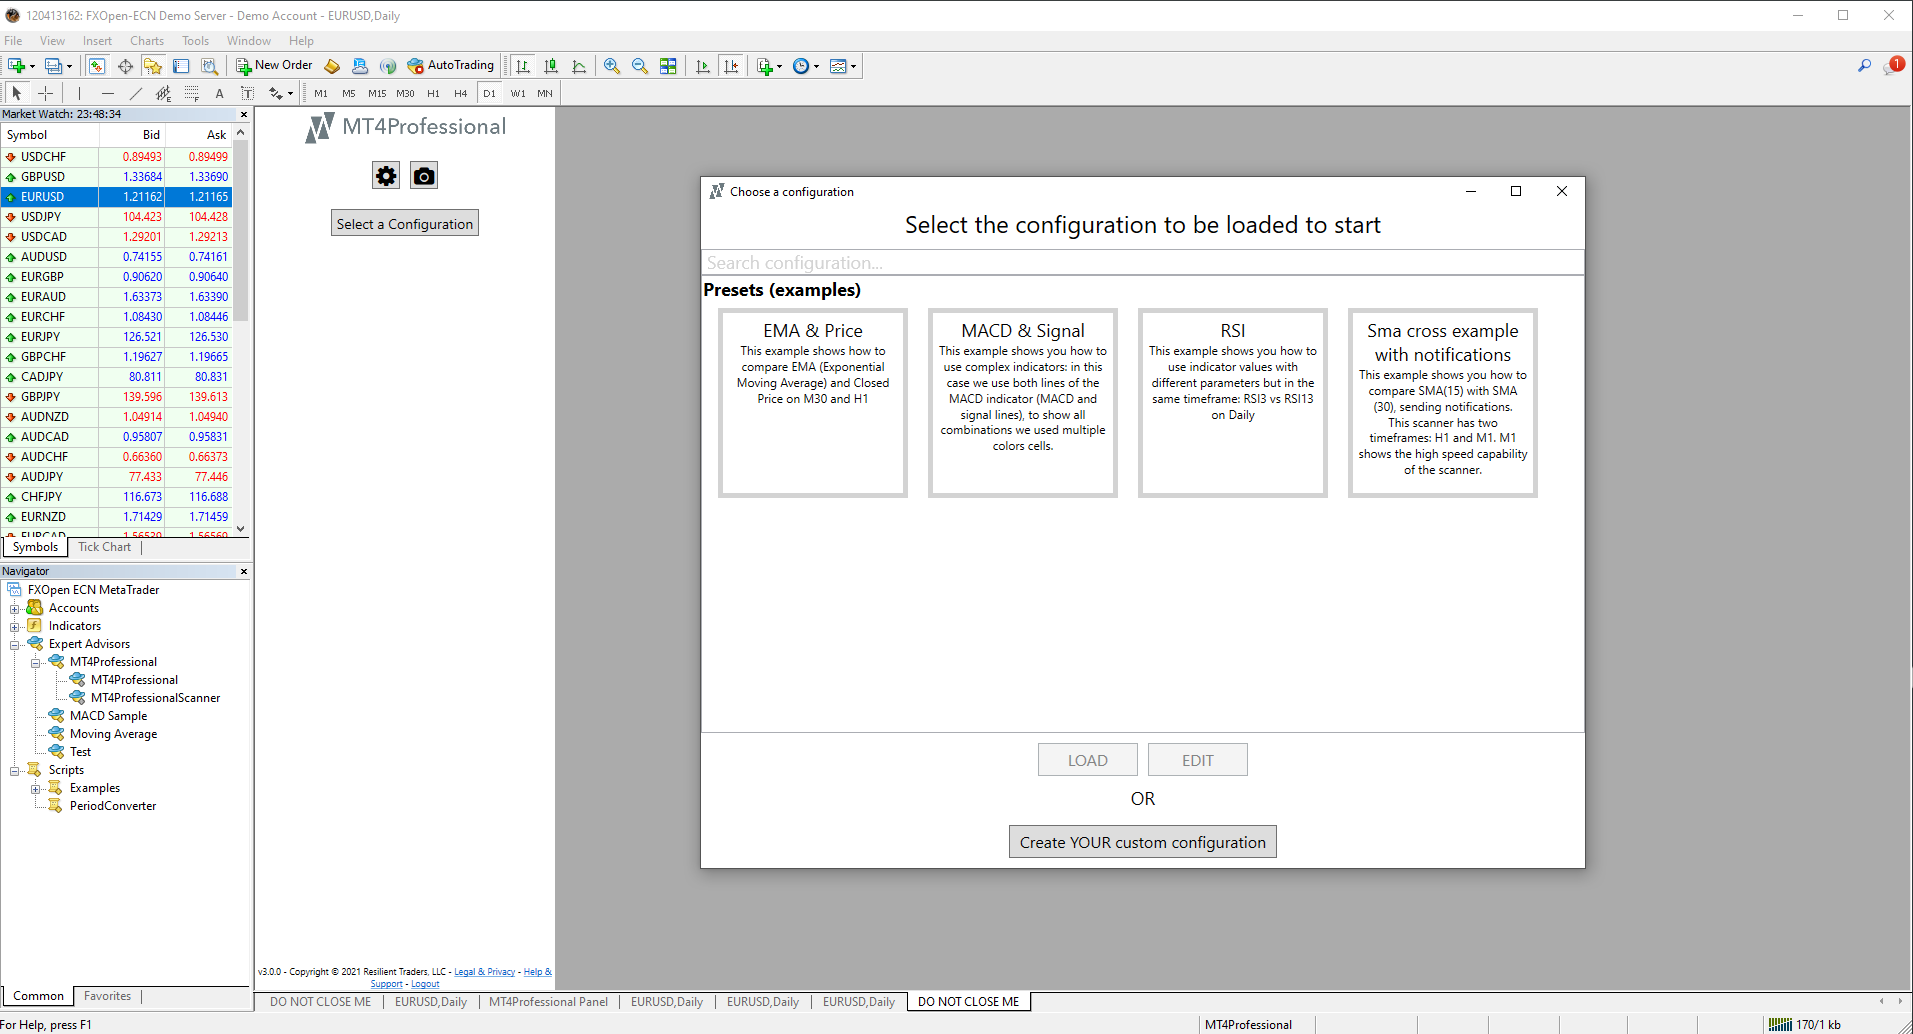1913x1034 pixels.
Task: Click Create YOUR custom configuration button
Action: point(1143,842)
